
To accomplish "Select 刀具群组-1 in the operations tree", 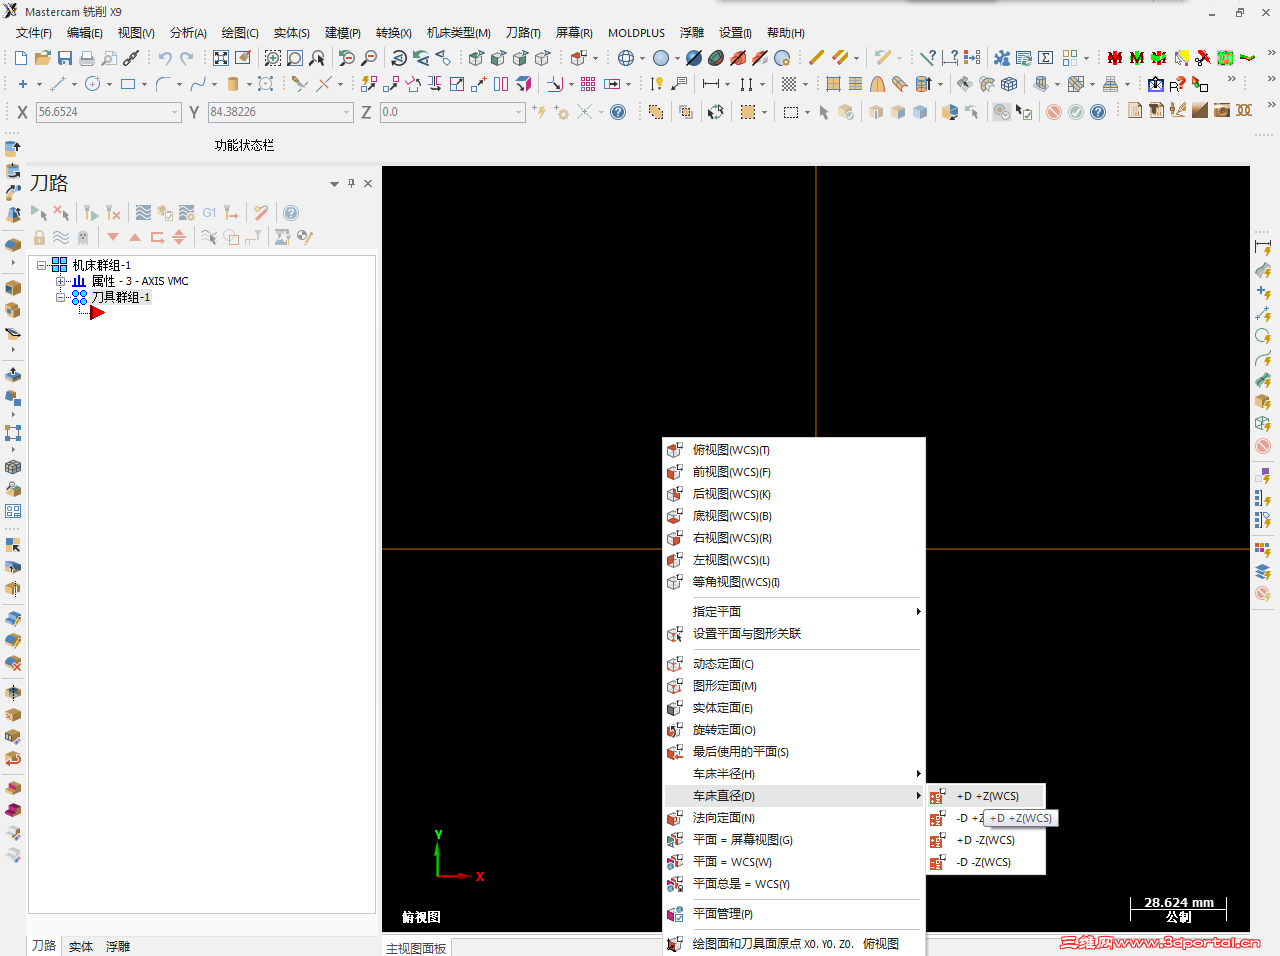I will (x=121, y=297).
